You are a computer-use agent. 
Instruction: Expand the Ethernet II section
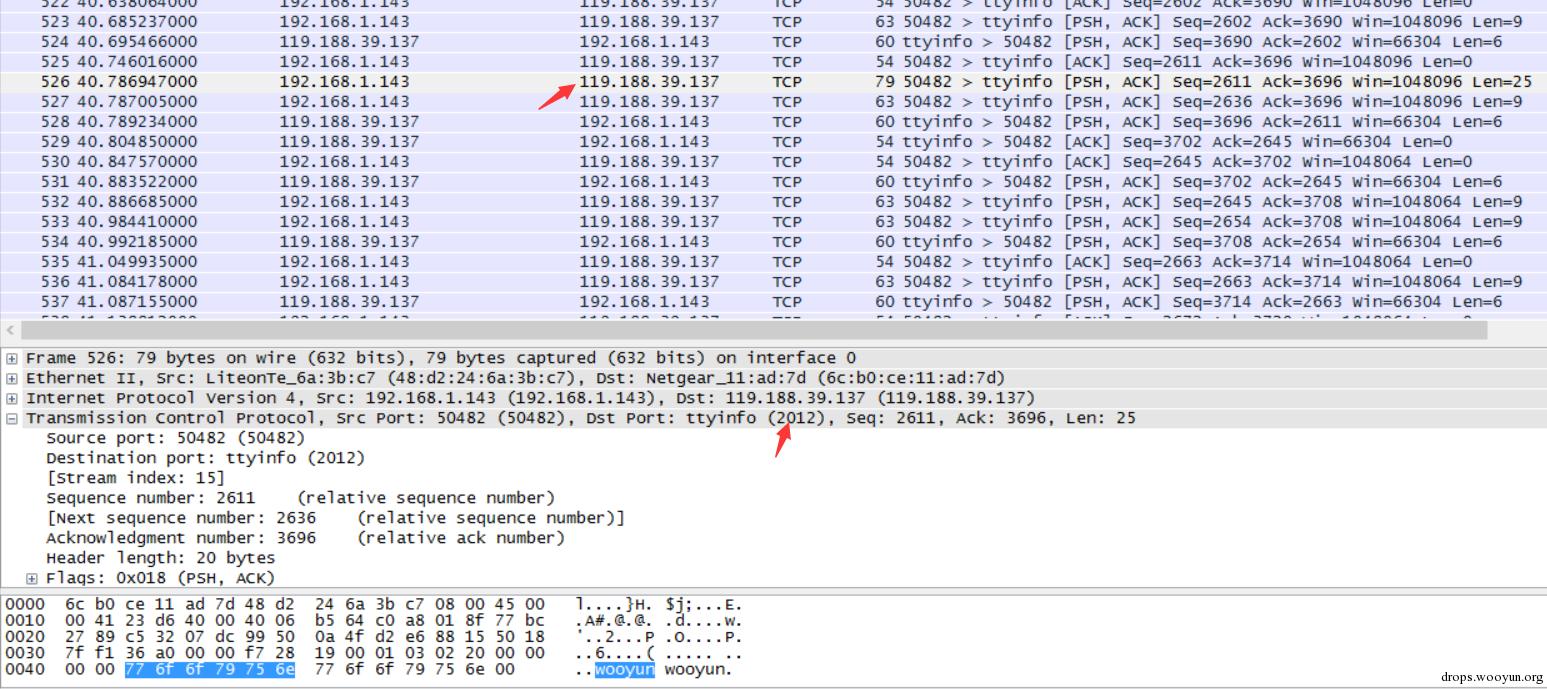click(12, 378)
